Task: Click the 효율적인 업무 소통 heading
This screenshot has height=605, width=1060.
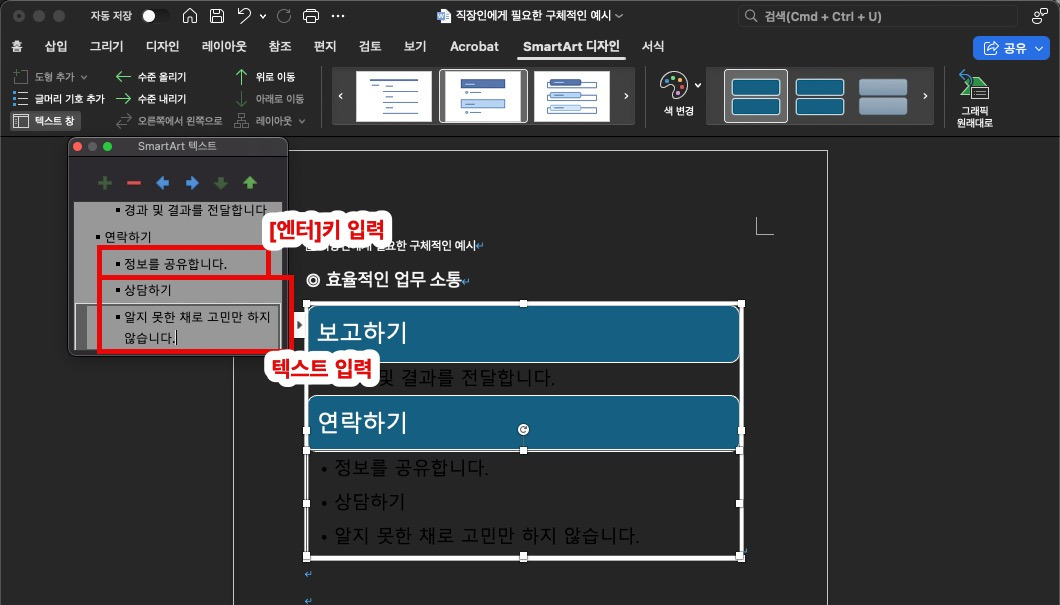Action: [393, 279]
